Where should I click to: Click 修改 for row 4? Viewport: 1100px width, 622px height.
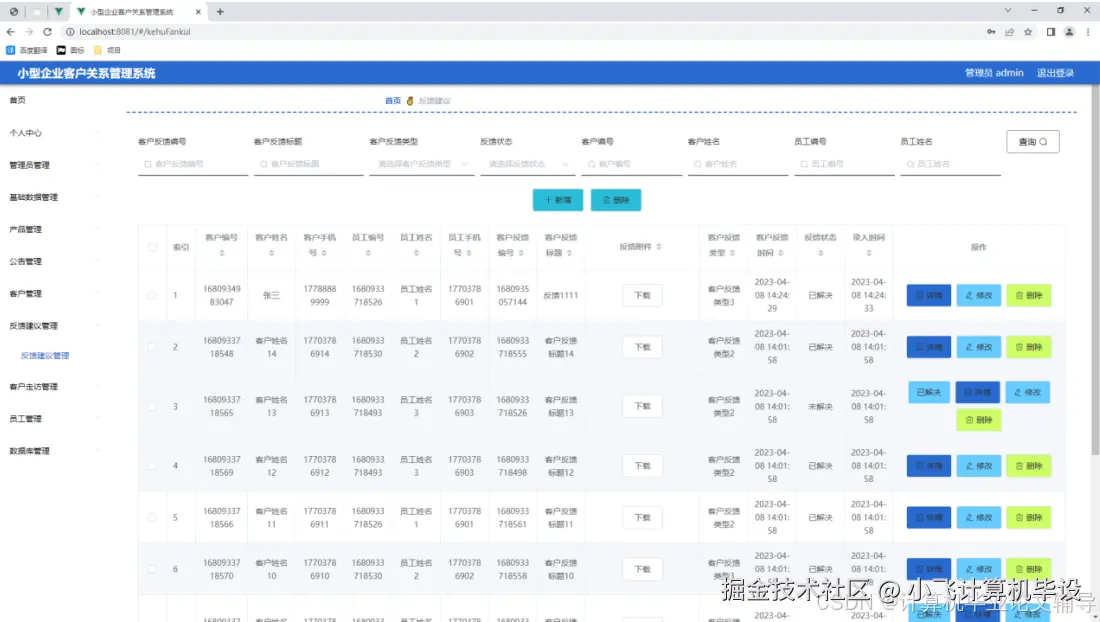click(979, 466)
